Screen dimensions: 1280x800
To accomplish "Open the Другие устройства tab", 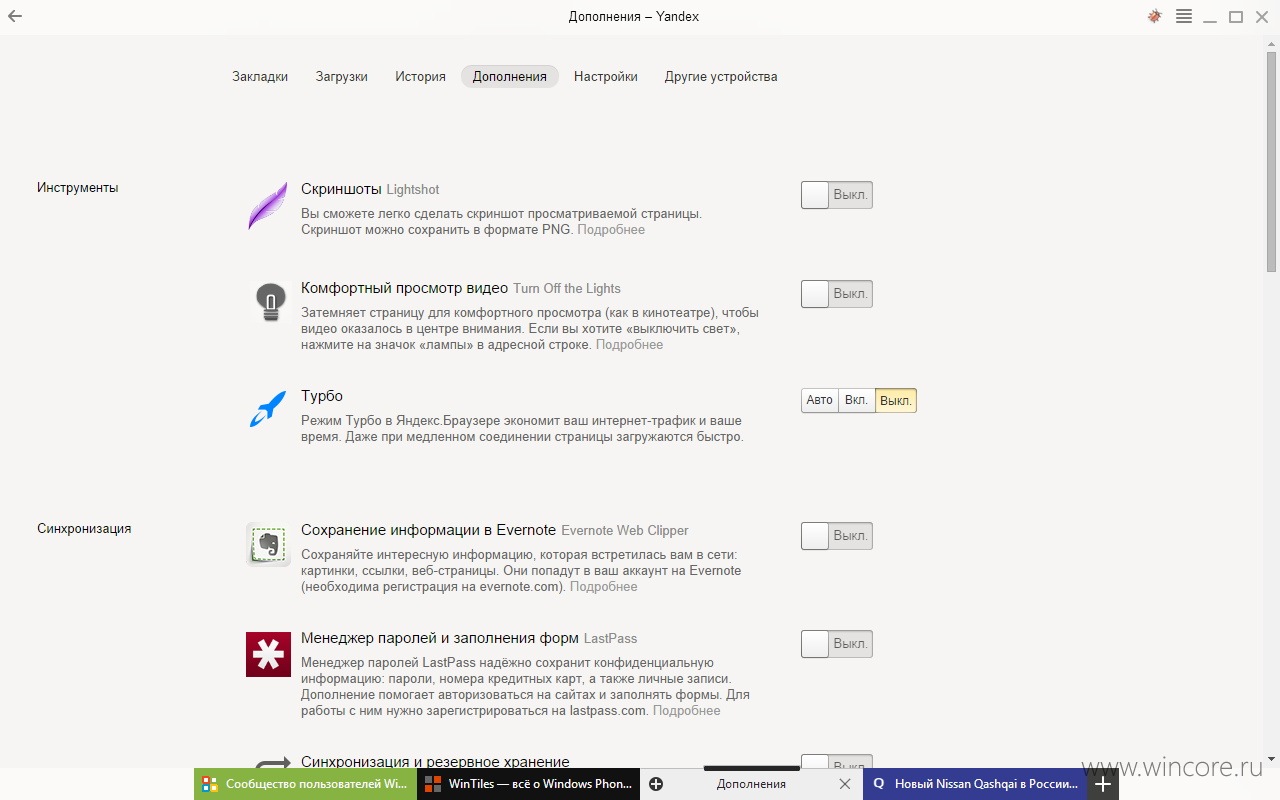I will click(x=721, y=76).
